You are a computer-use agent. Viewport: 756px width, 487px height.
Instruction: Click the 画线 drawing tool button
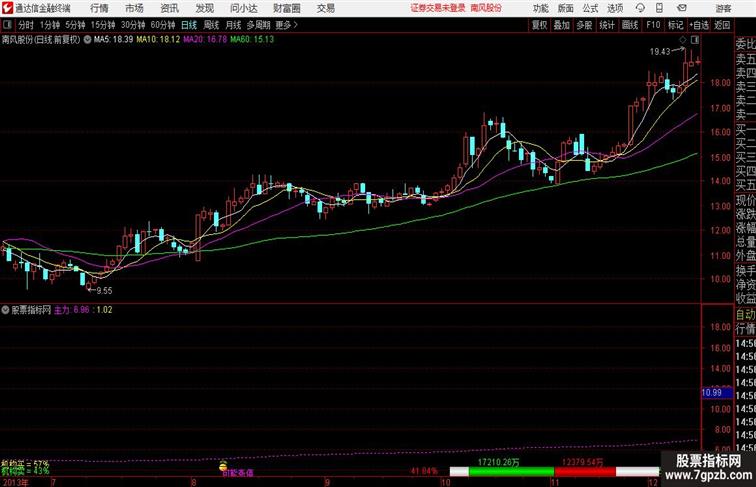point(630,25)
